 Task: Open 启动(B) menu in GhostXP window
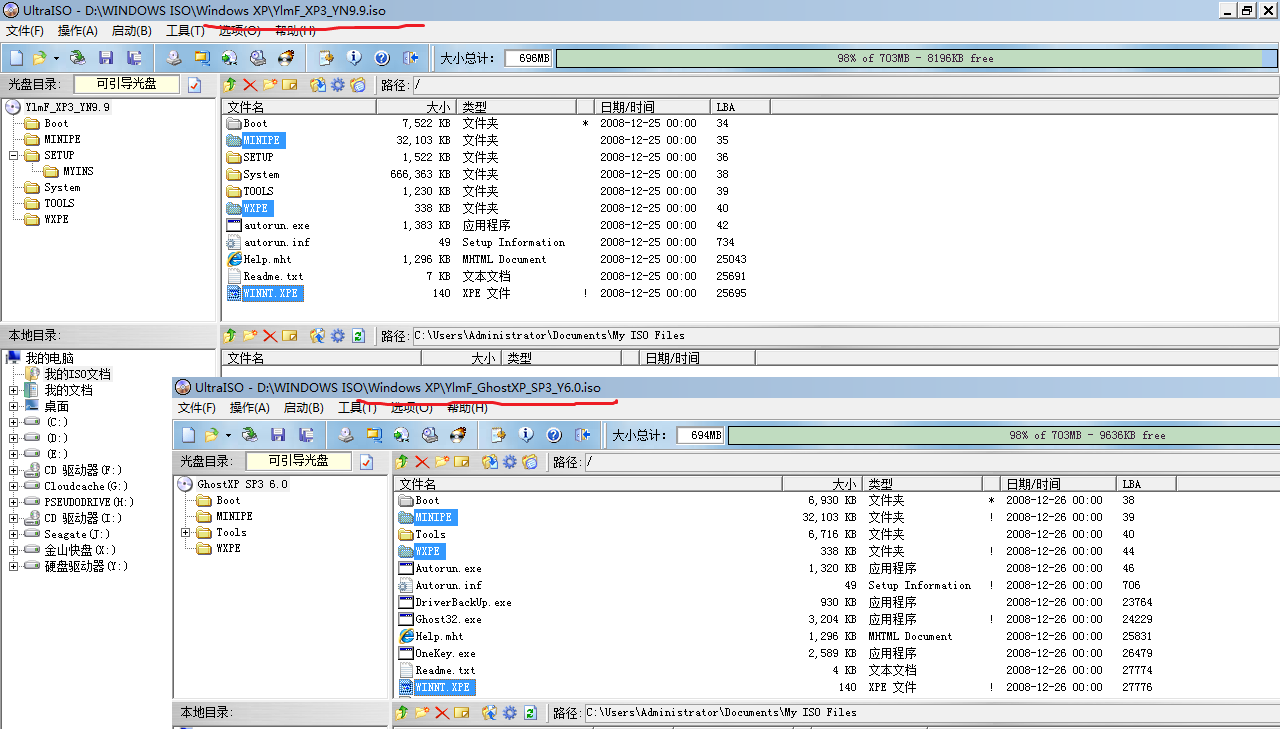tap(304, 408)
